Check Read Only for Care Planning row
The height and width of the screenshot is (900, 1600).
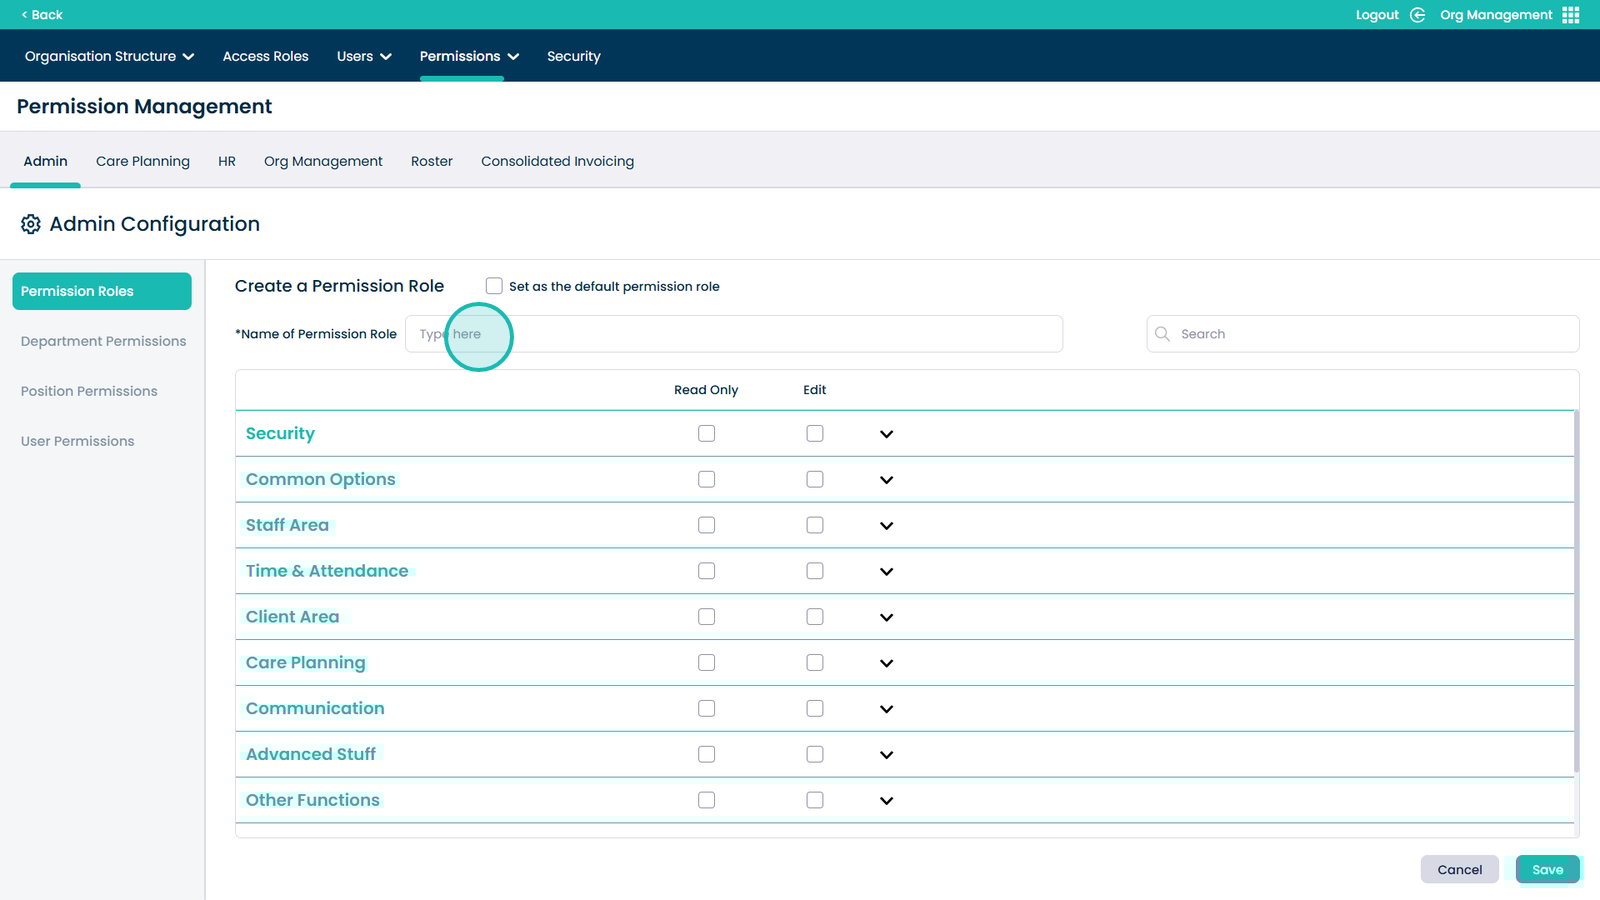click(x=706, y=663)
